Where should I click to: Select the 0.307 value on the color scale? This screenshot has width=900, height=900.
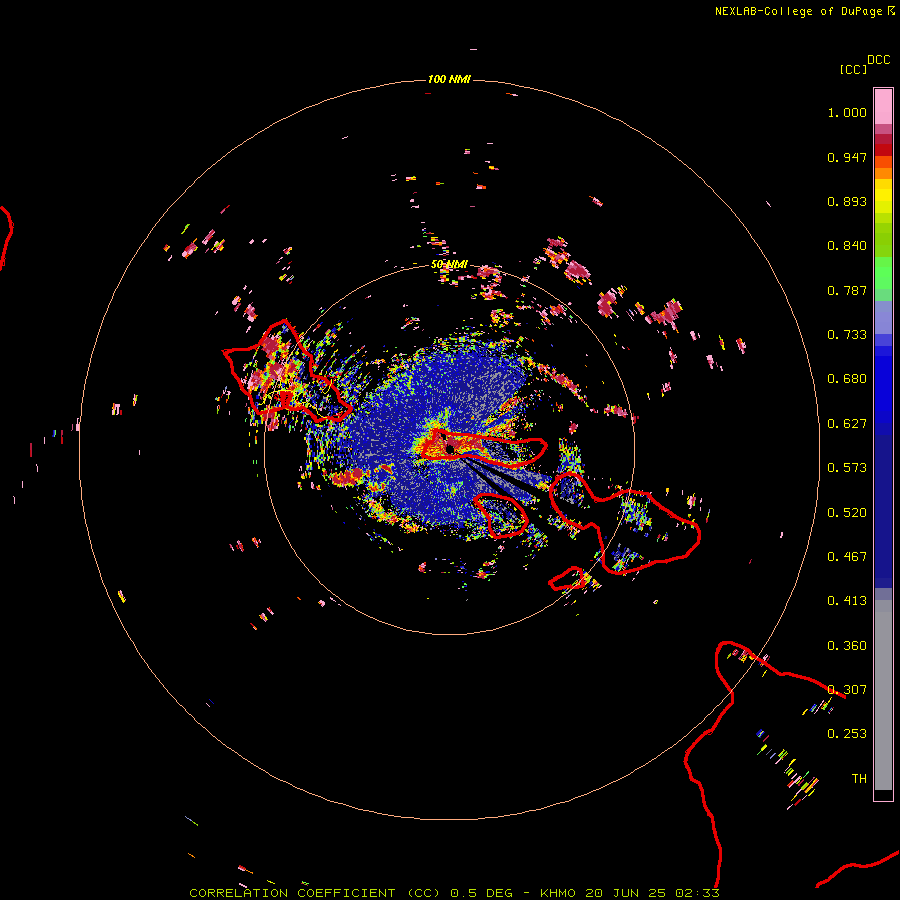[847, 689]
